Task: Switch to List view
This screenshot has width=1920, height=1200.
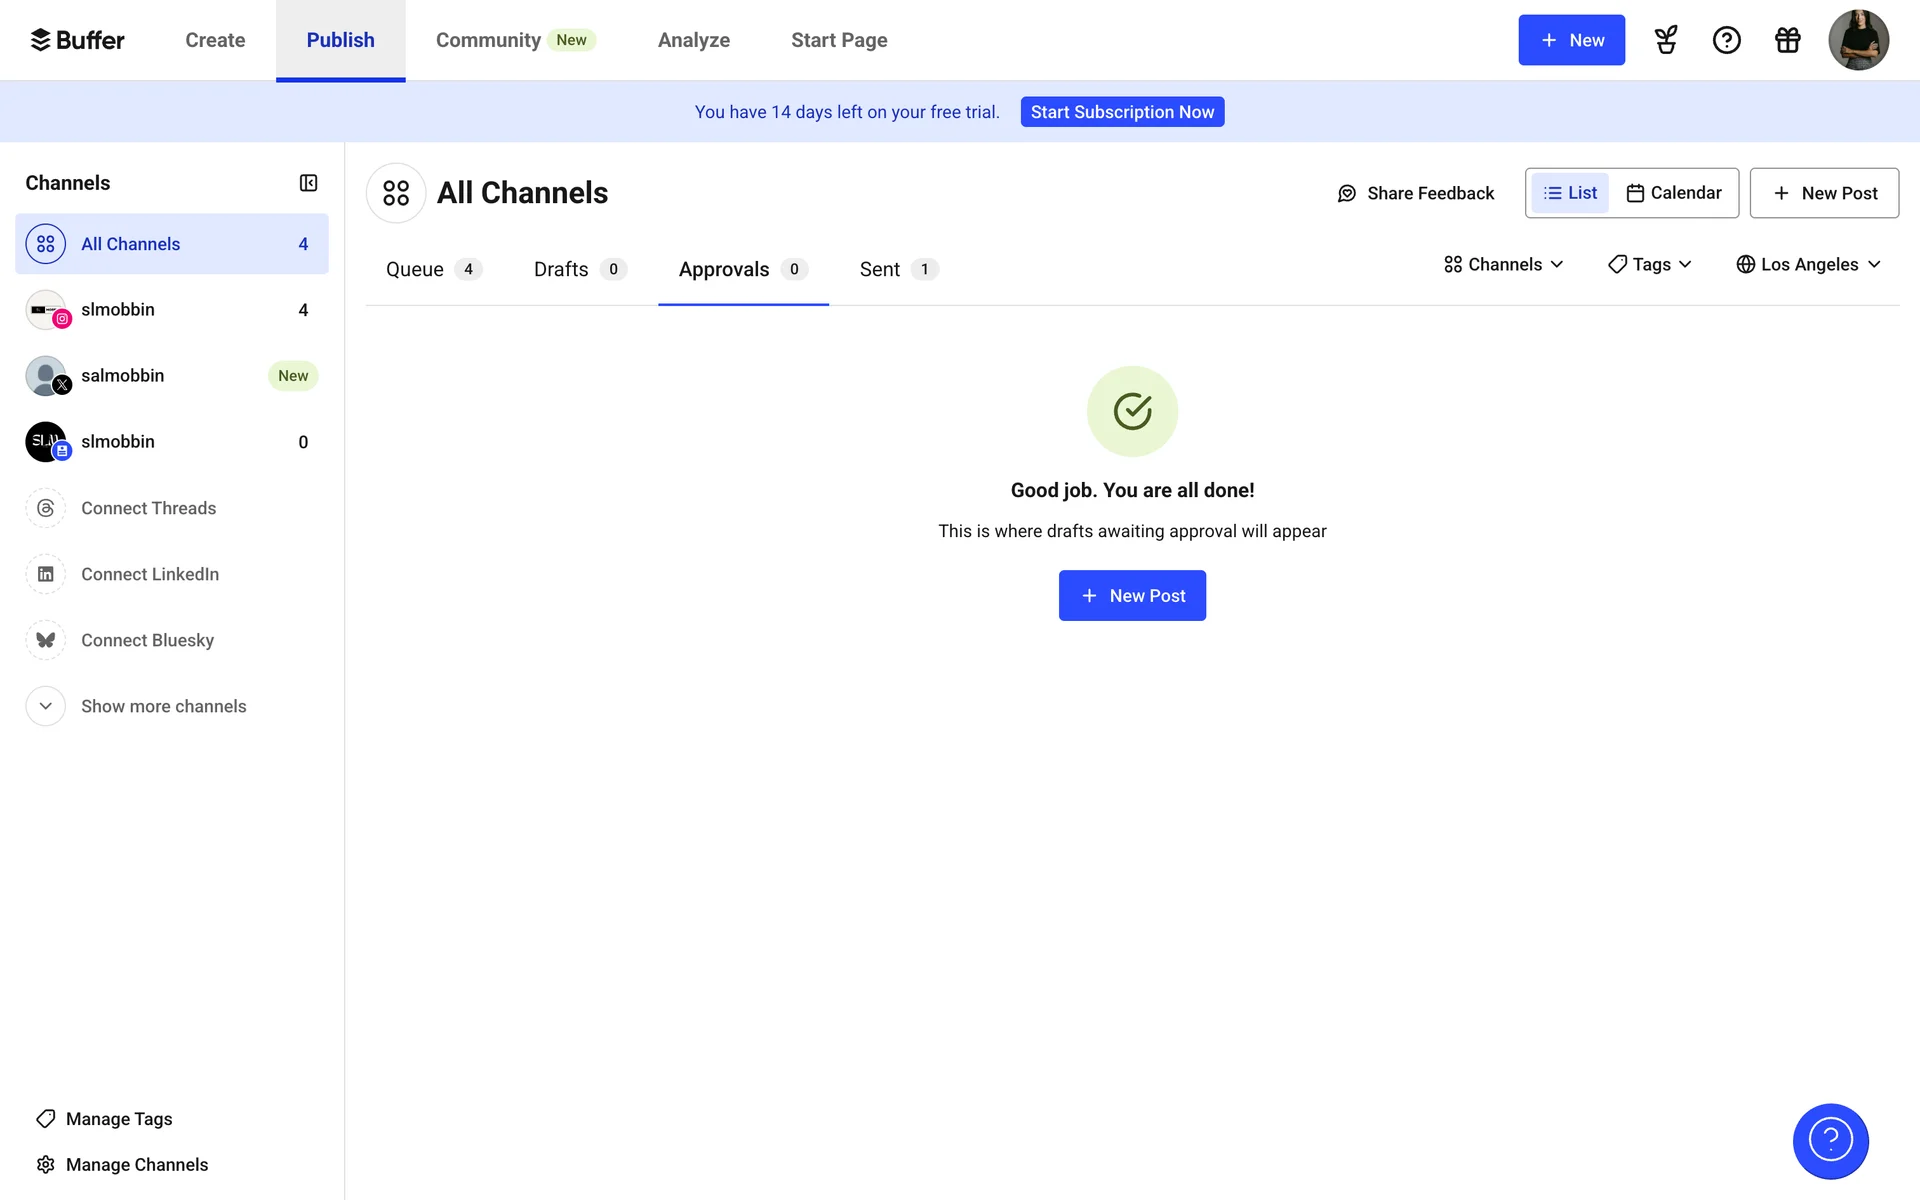Action: pos(1570,193)
